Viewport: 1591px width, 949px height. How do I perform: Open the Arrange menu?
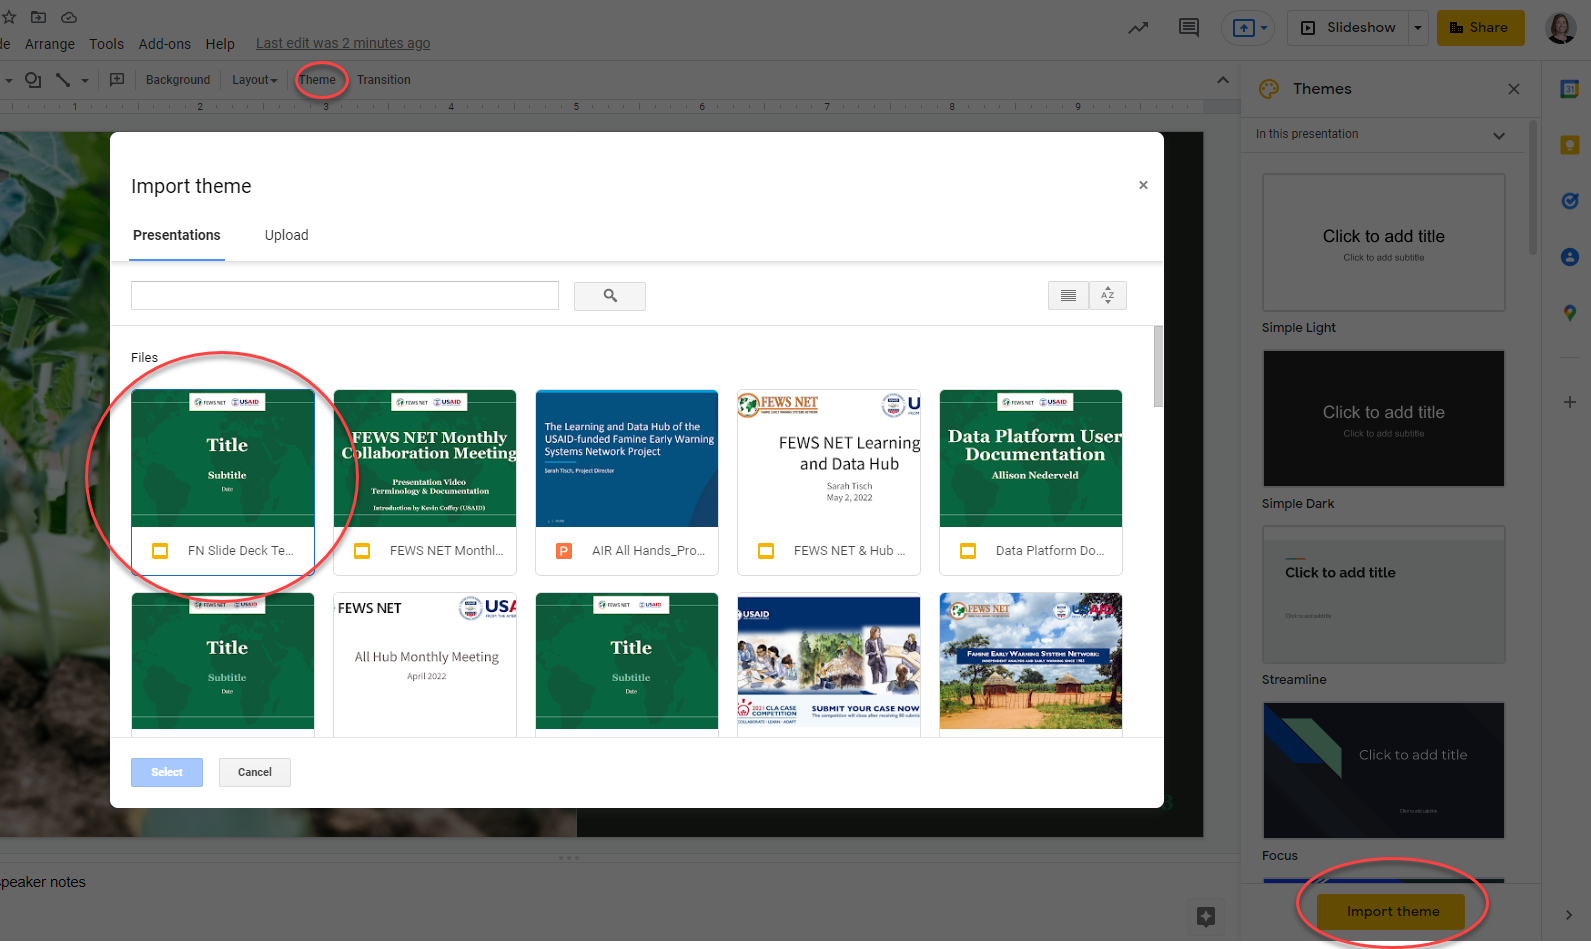(x=50, y=44)
